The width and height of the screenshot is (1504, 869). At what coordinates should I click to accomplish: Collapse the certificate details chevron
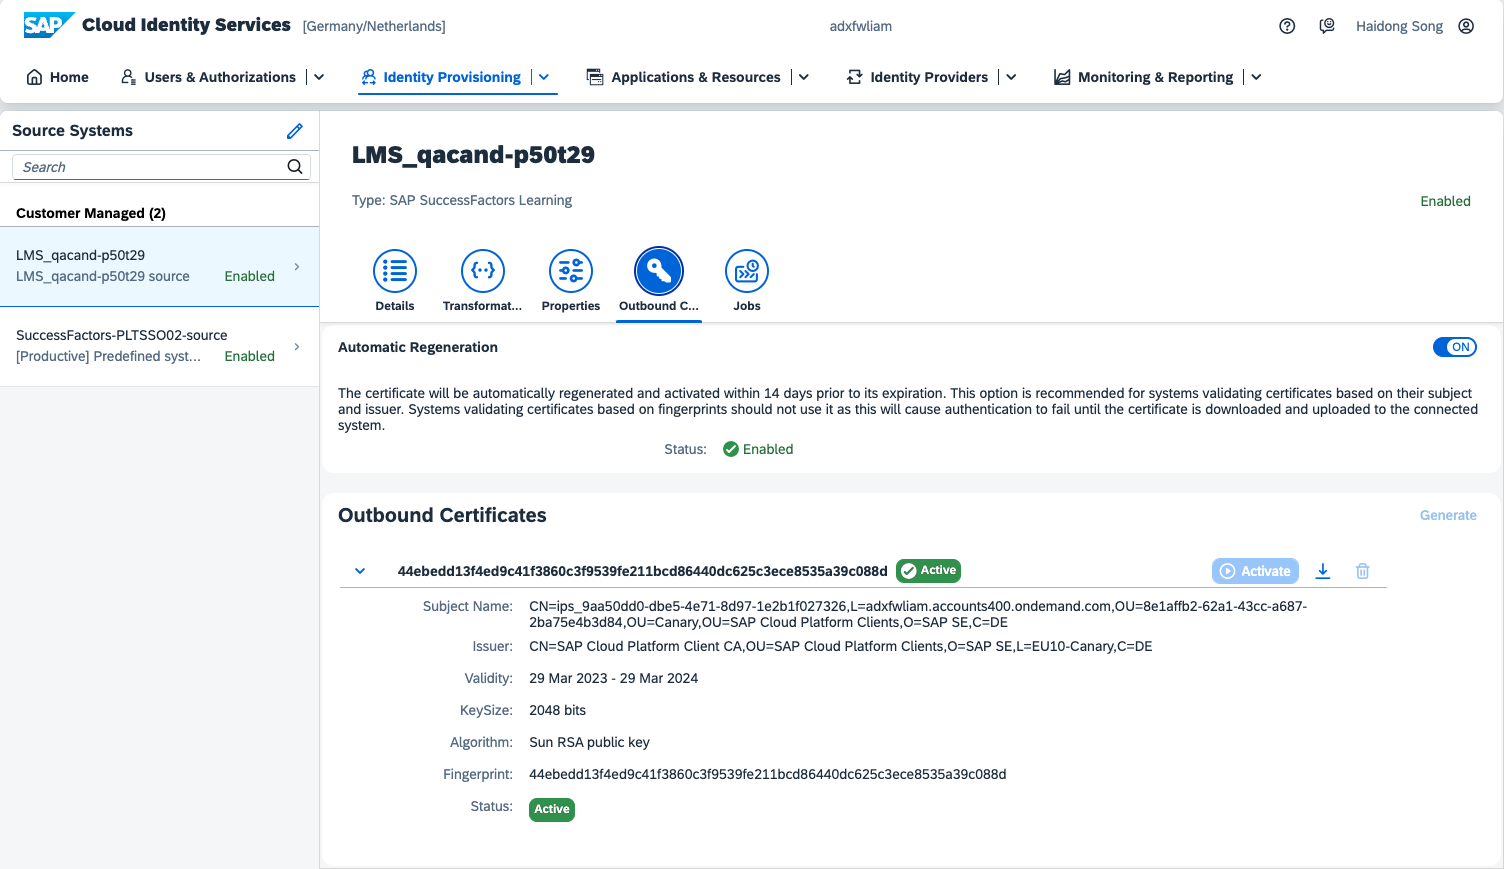[x=360, y=571]
